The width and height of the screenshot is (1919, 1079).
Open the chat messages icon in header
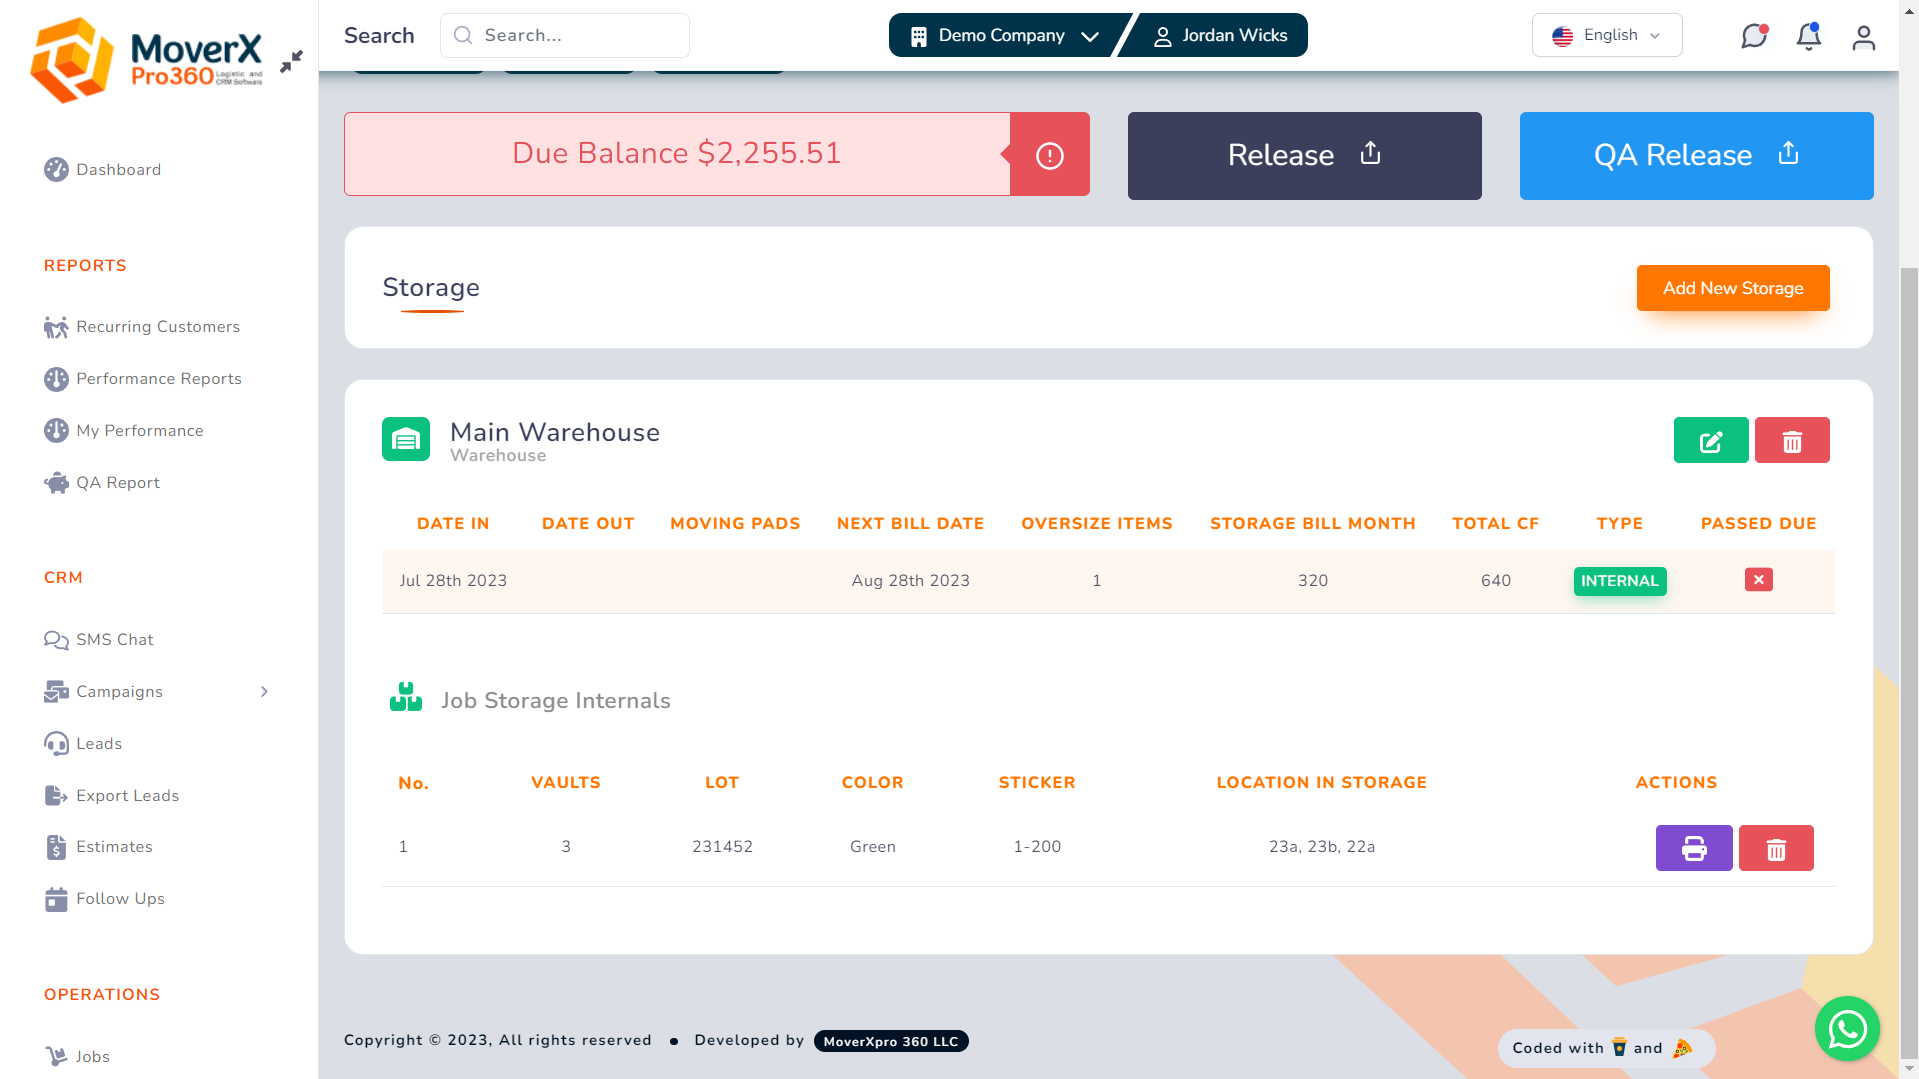tap(1755, 35)
